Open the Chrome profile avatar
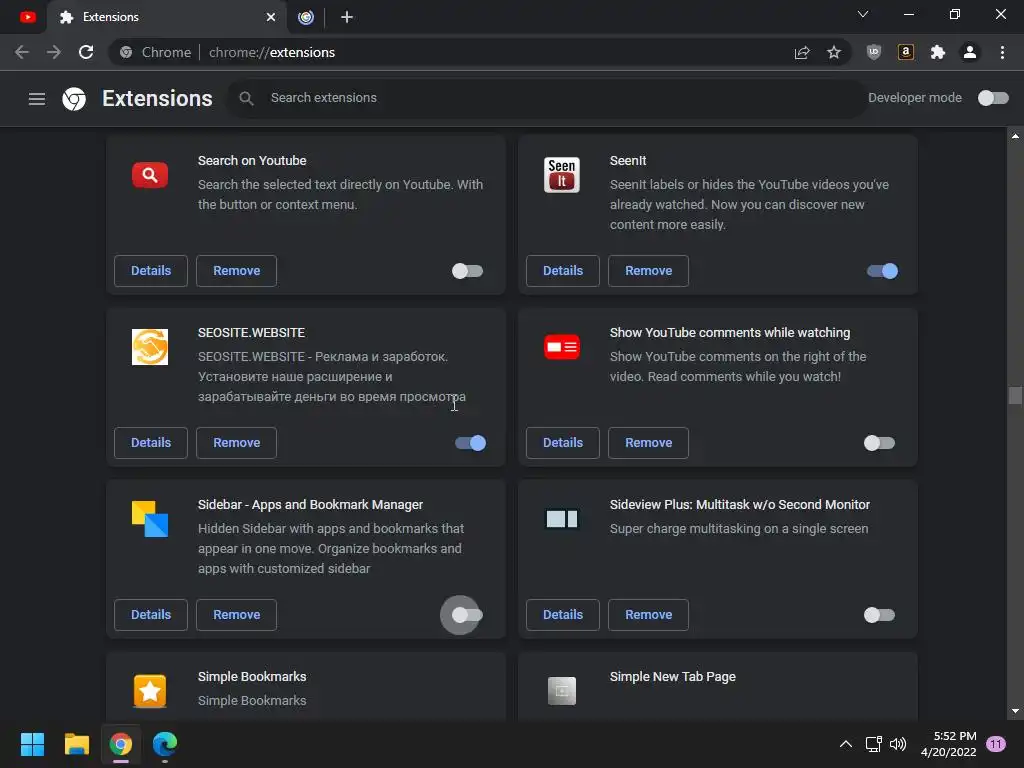 pos(970,52)
